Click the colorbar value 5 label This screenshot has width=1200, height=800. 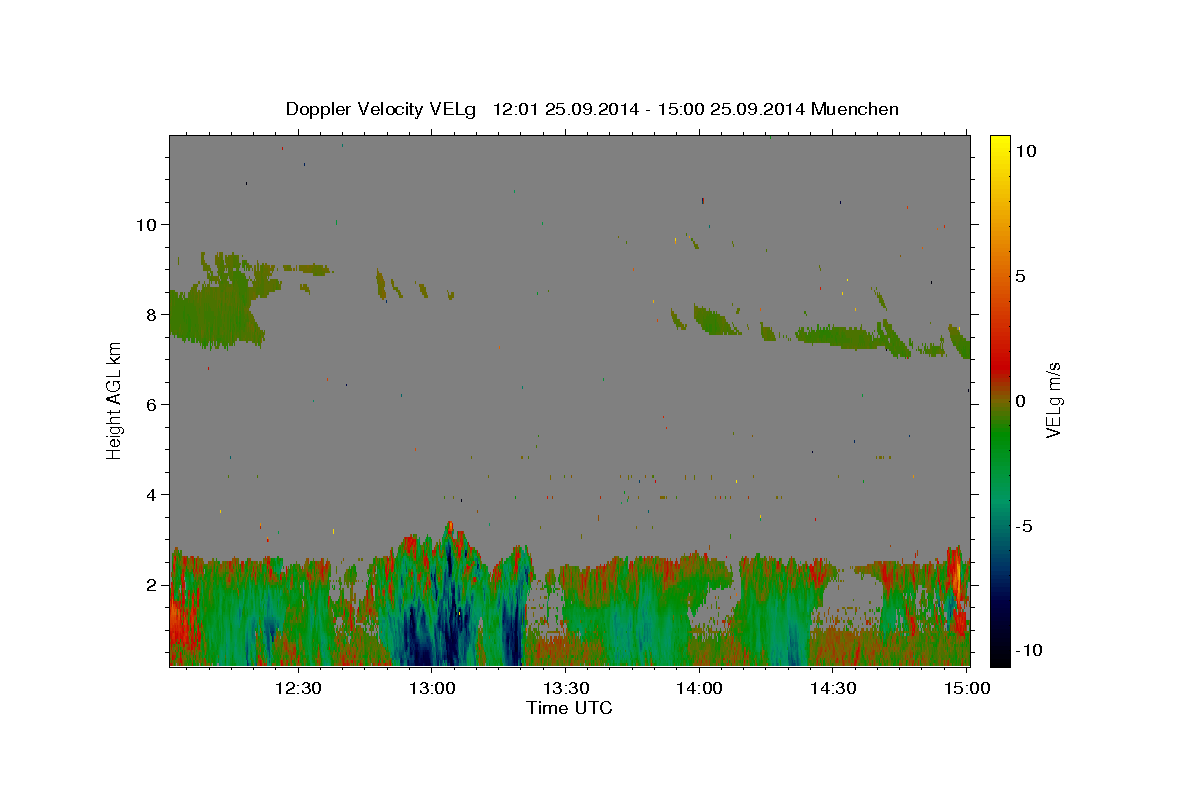tap(1020, 276)
